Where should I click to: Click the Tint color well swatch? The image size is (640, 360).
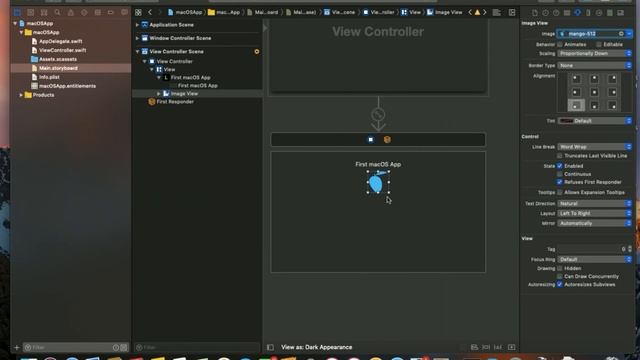(x=566, y=121)
